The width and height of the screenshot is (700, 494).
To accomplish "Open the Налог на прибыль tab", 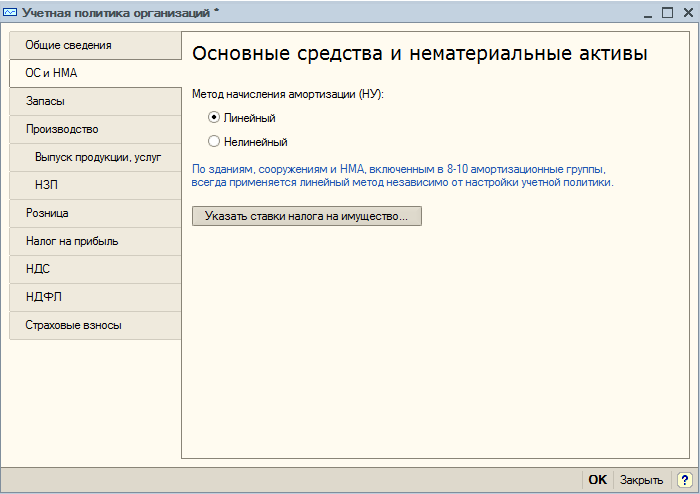I will [95, 241].
